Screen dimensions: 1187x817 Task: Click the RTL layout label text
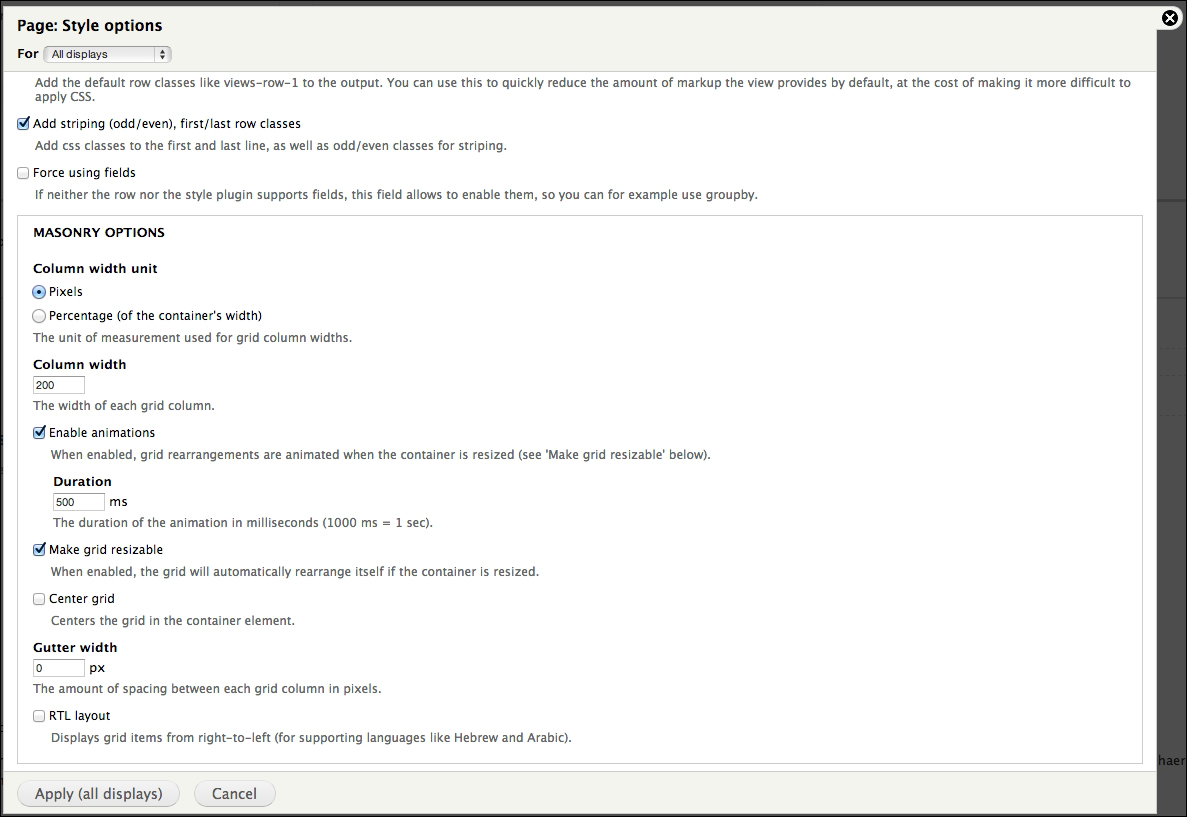pos(80,716)
